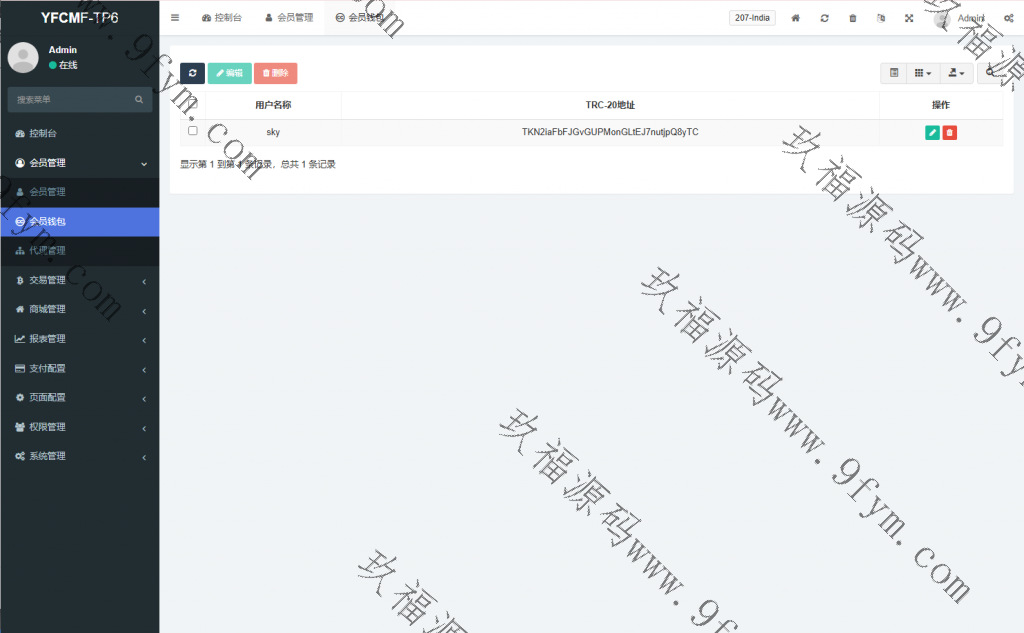Click the green 编辑 button
Screen dimensions: 1024x633
[x=229, y=73]
